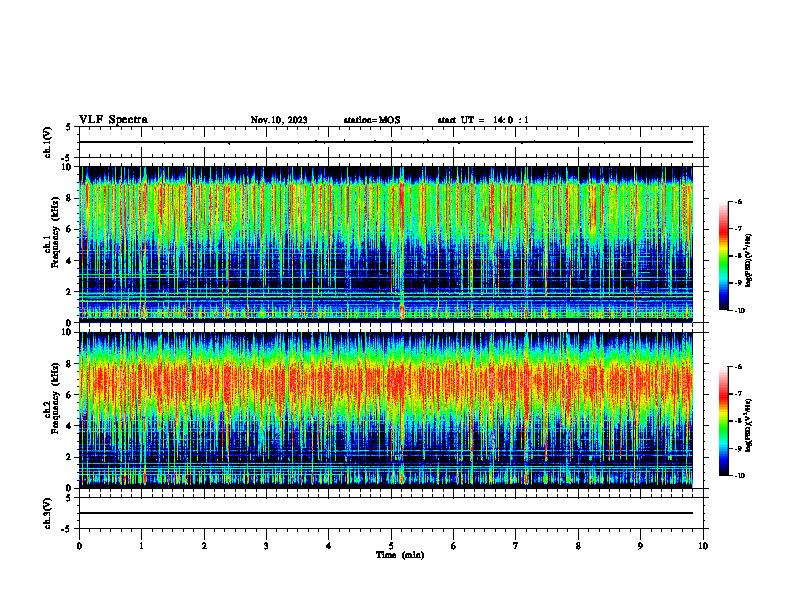
Task: Click the "10" tick label on the time axis
Action: coord(703,546)
